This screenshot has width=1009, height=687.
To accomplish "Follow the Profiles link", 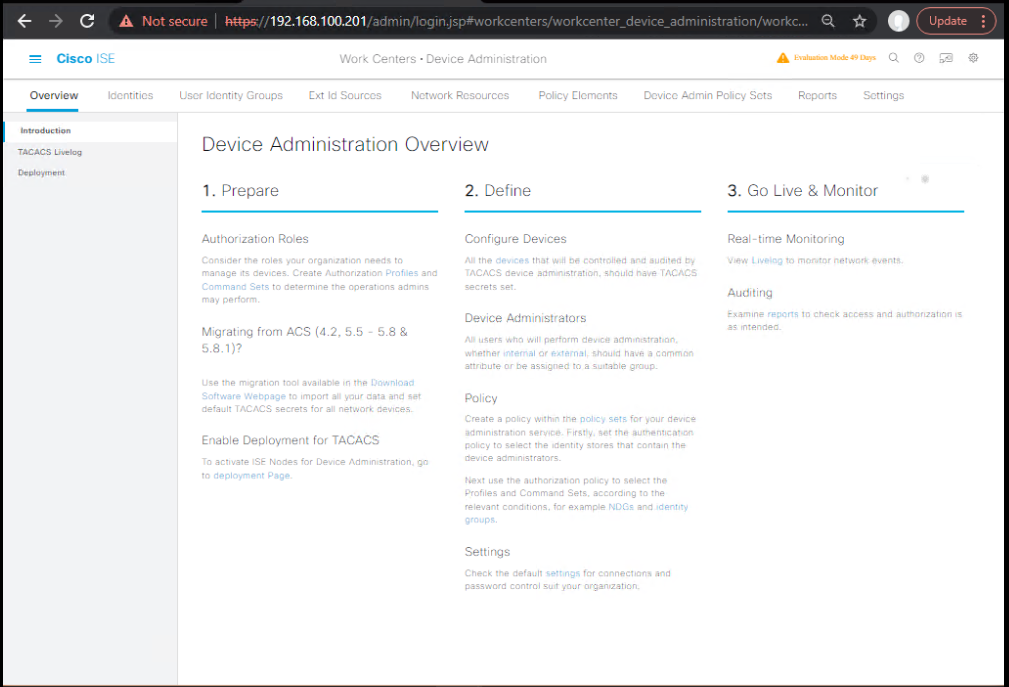I will pyautogui.click(x=402, y=273).
